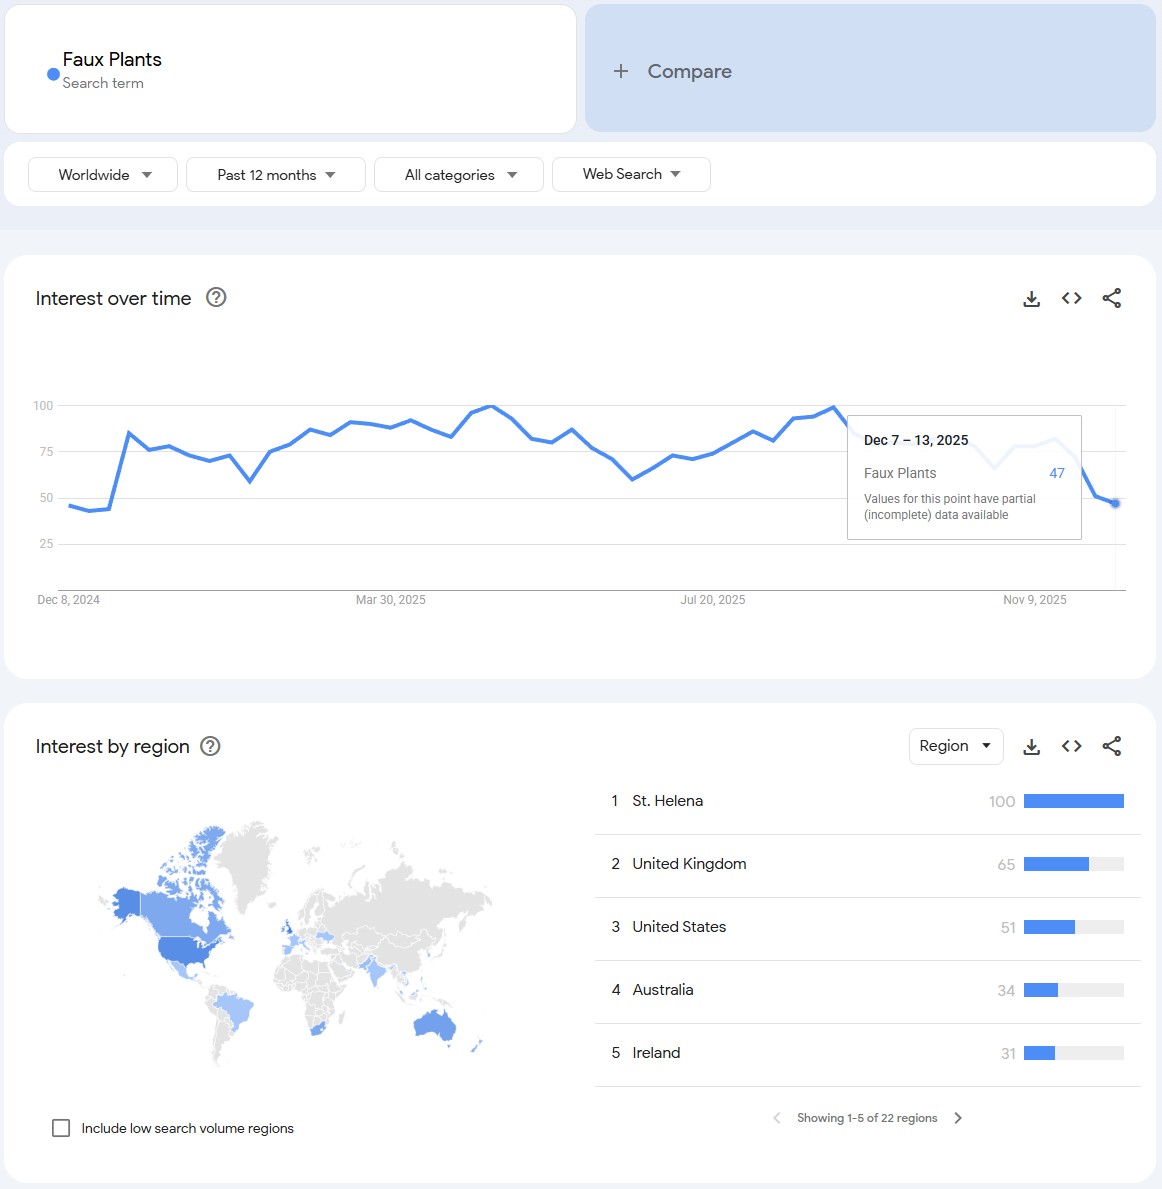1162x1189 pixels.
Task: Click the blue Faux Plants color dot
Action: 53,74
